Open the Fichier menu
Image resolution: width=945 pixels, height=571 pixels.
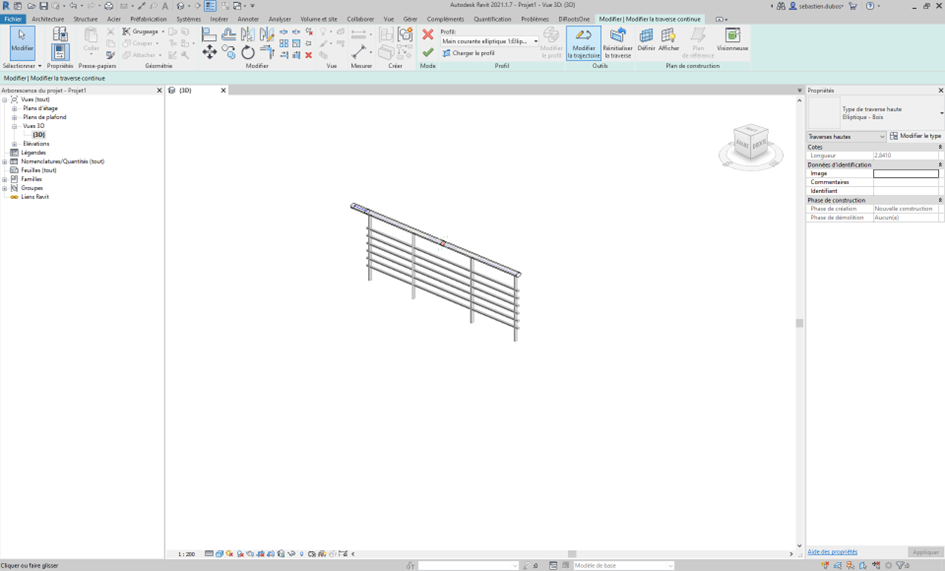[13, 19]
